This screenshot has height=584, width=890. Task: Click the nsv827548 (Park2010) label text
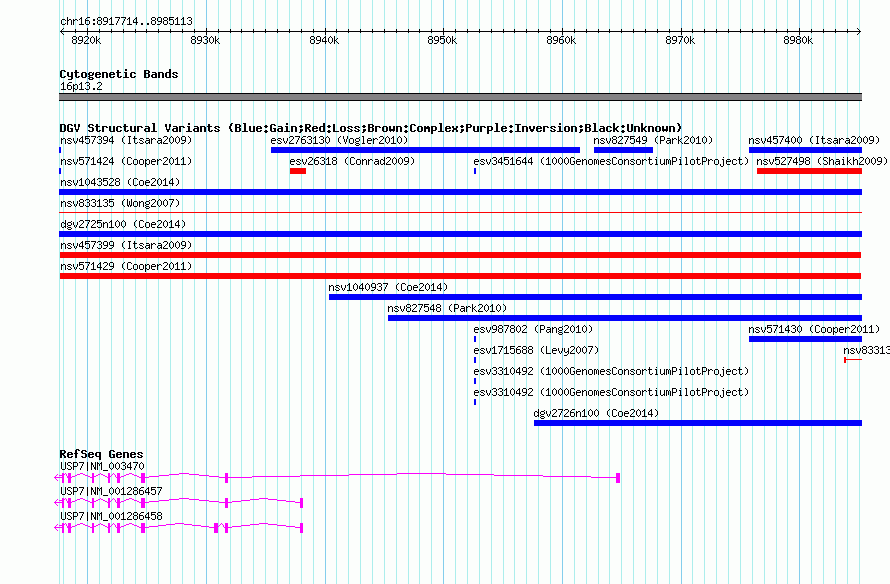(447, 308)
